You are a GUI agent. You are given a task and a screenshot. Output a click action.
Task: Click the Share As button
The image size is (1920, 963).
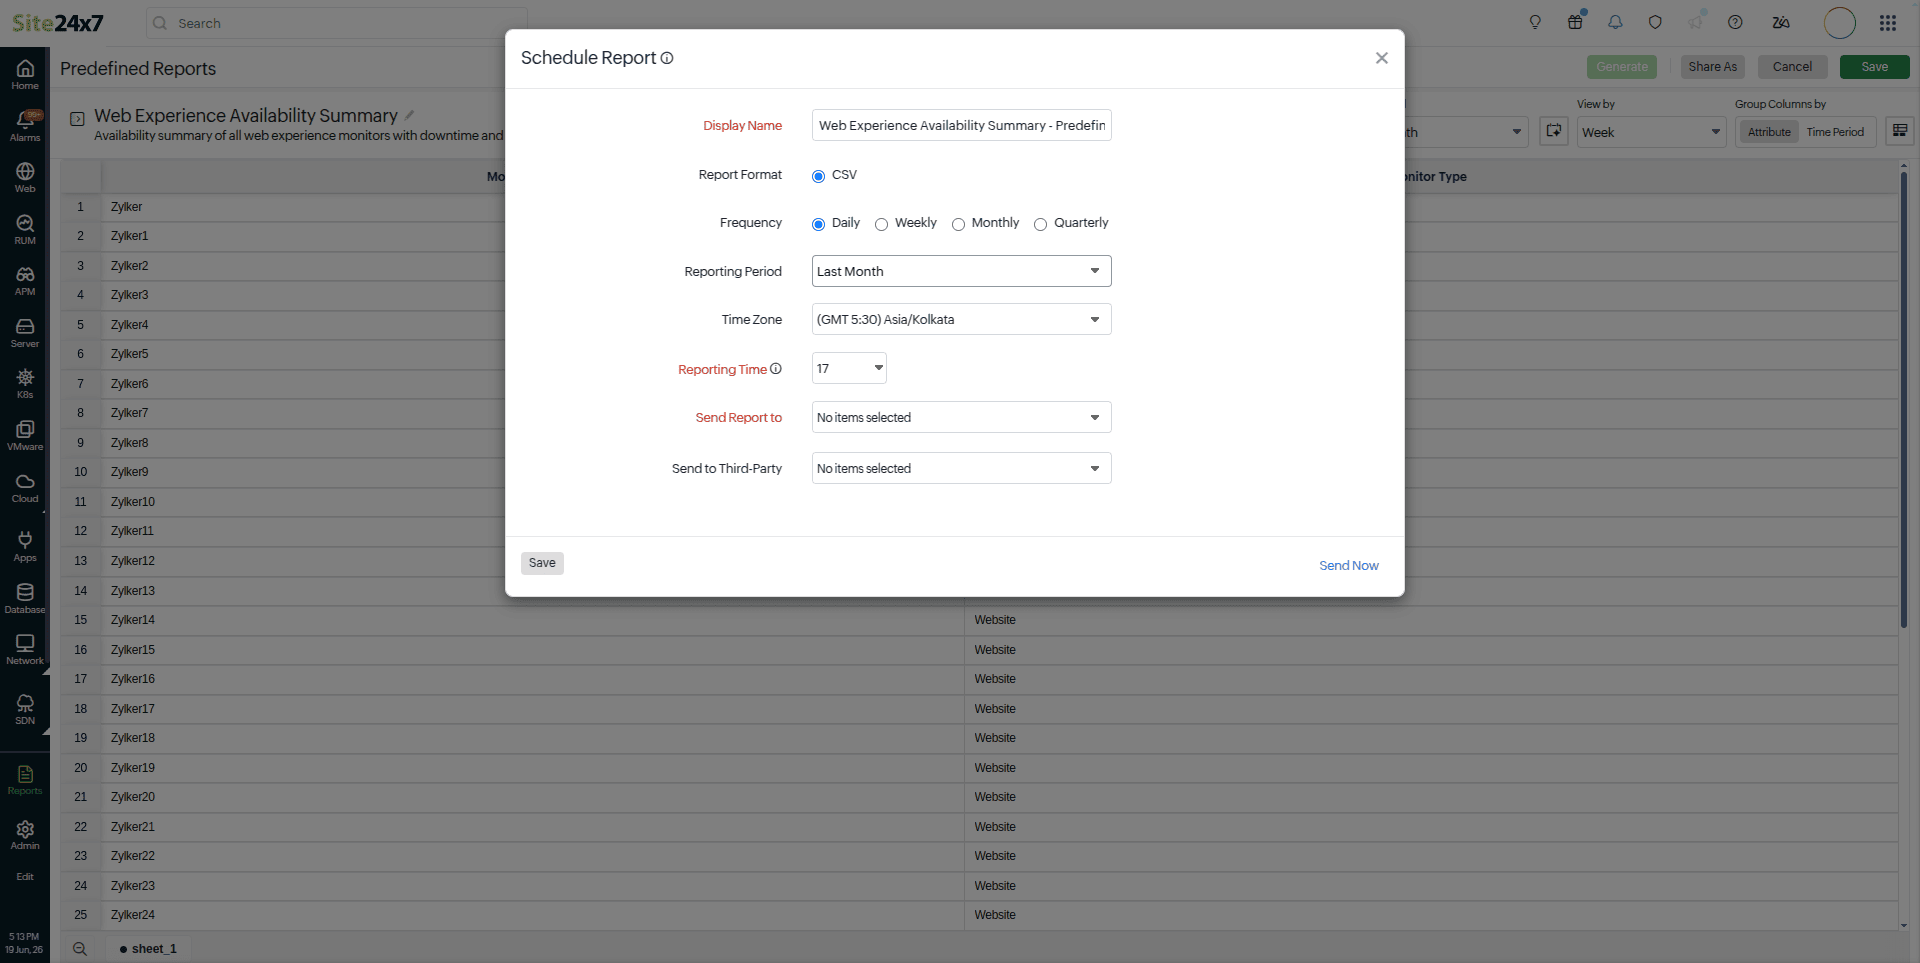pyautogui.click(x=1712, y=67)
